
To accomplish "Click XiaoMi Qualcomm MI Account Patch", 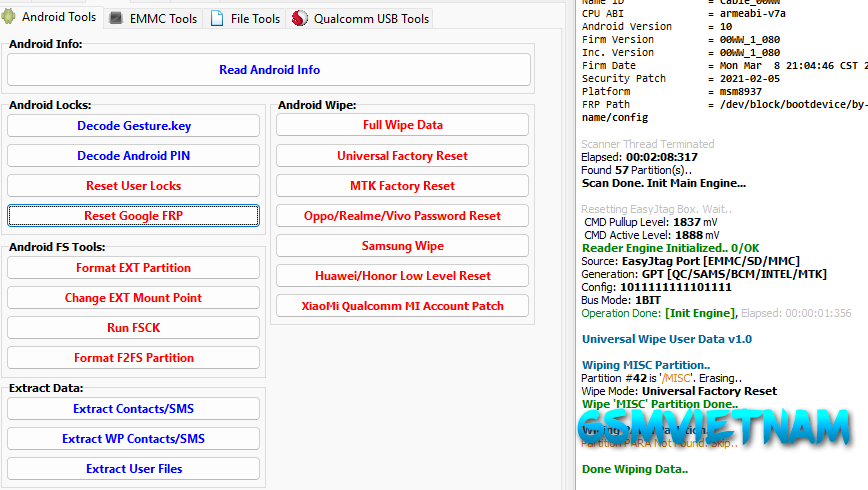I will coord(402,306).
